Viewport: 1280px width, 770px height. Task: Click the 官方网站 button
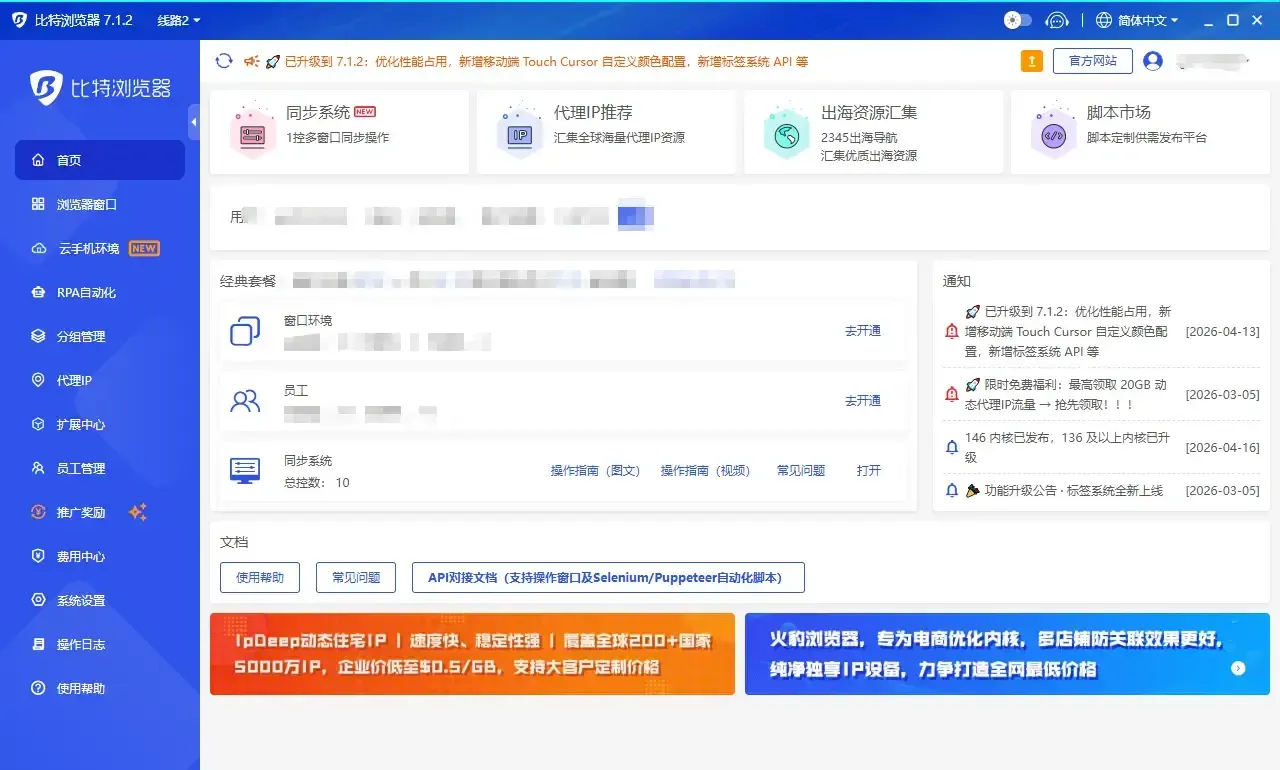(x=1092, y=61)
